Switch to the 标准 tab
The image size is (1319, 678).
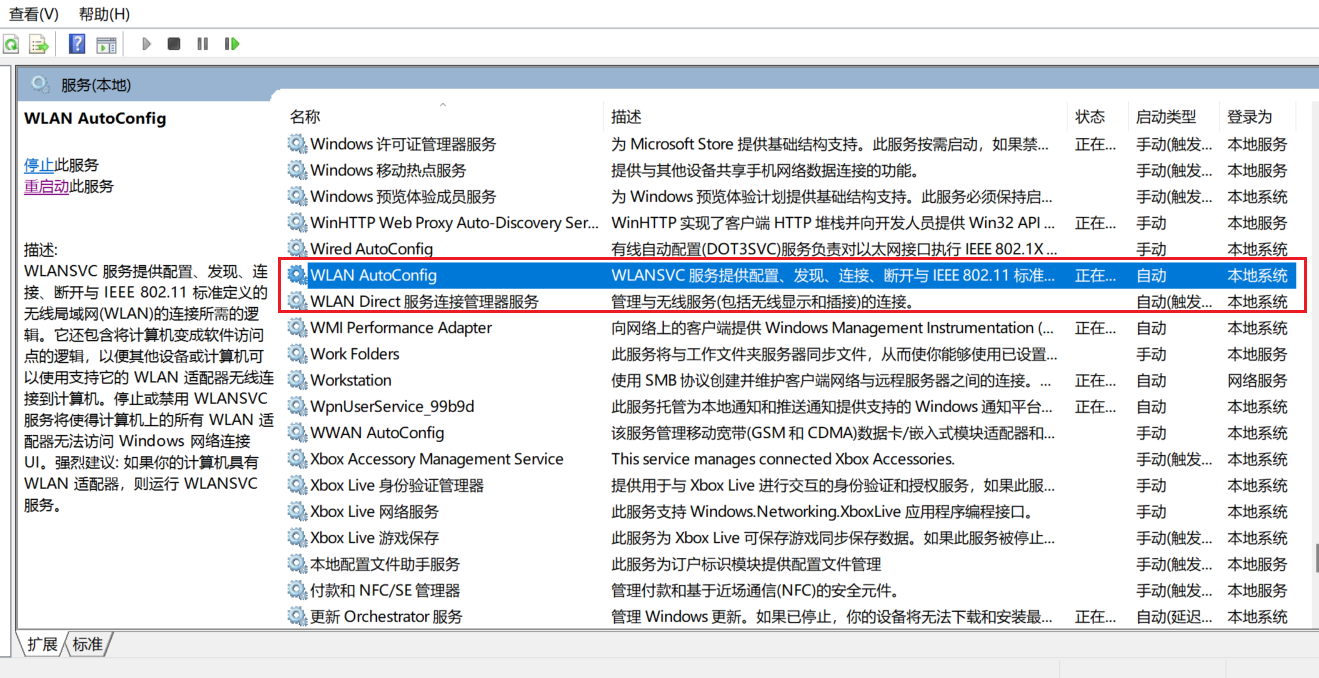click(87, 644)
